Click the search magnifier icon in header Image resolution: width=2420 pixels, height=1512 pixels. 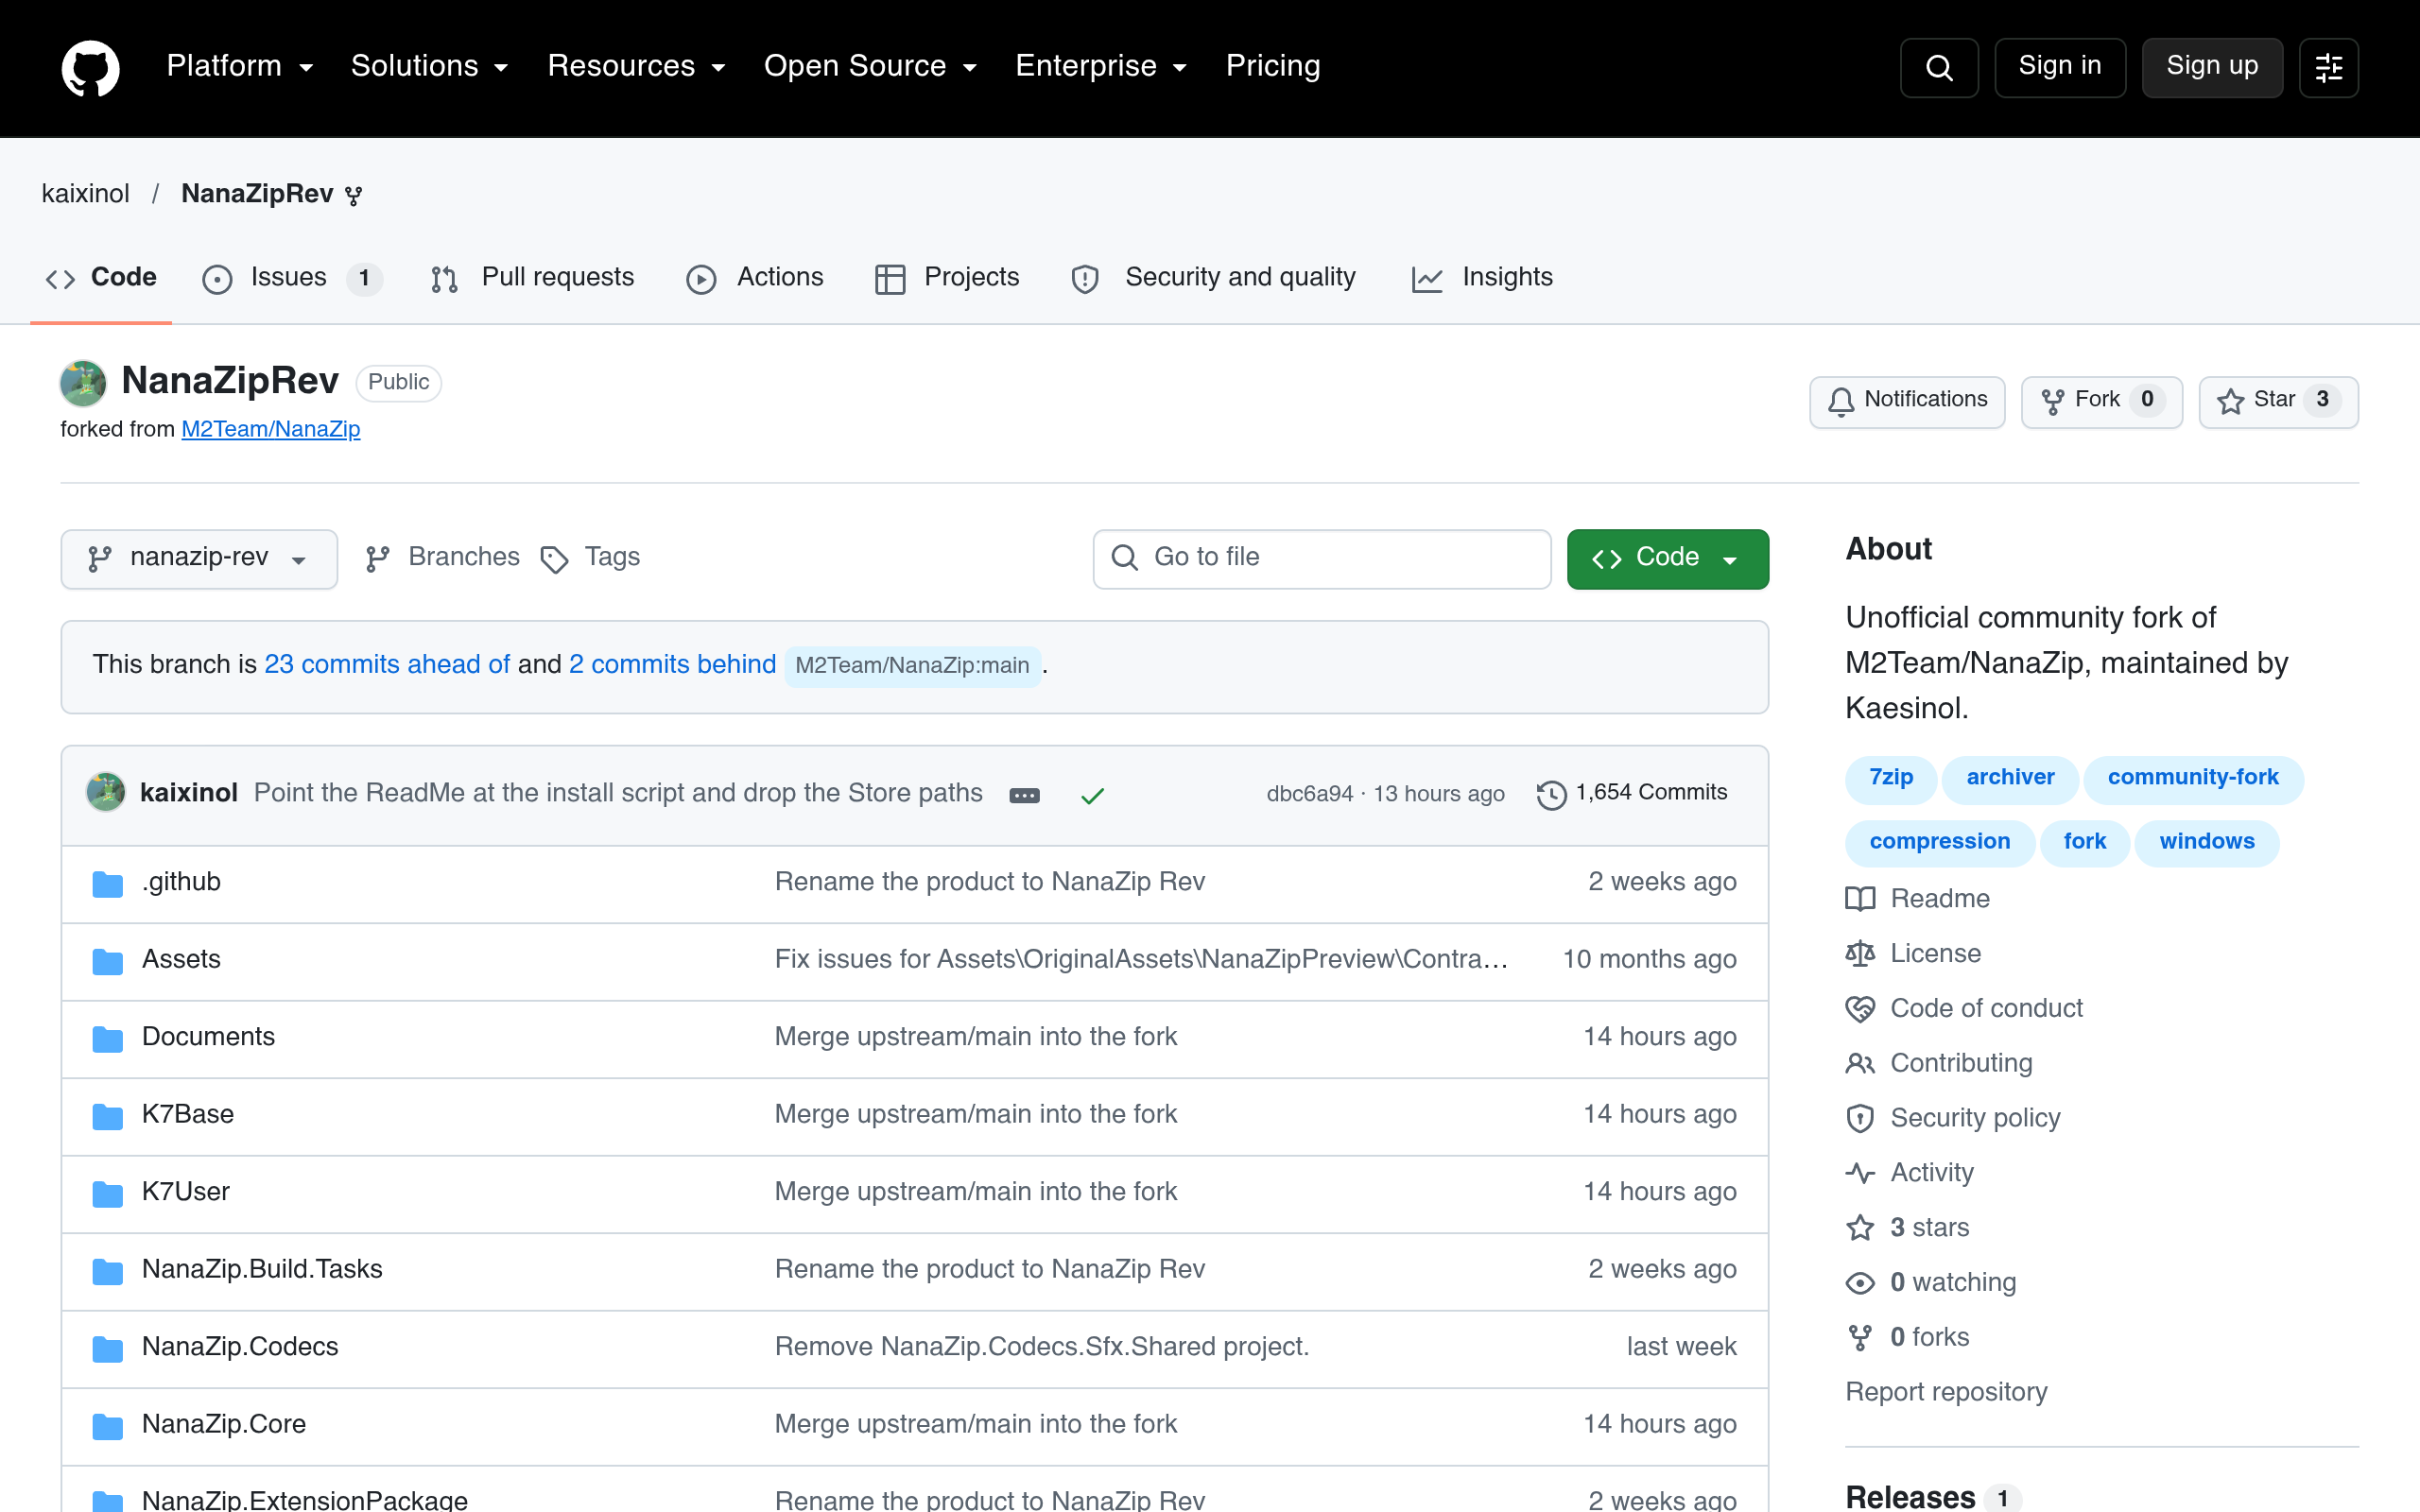1938,68
